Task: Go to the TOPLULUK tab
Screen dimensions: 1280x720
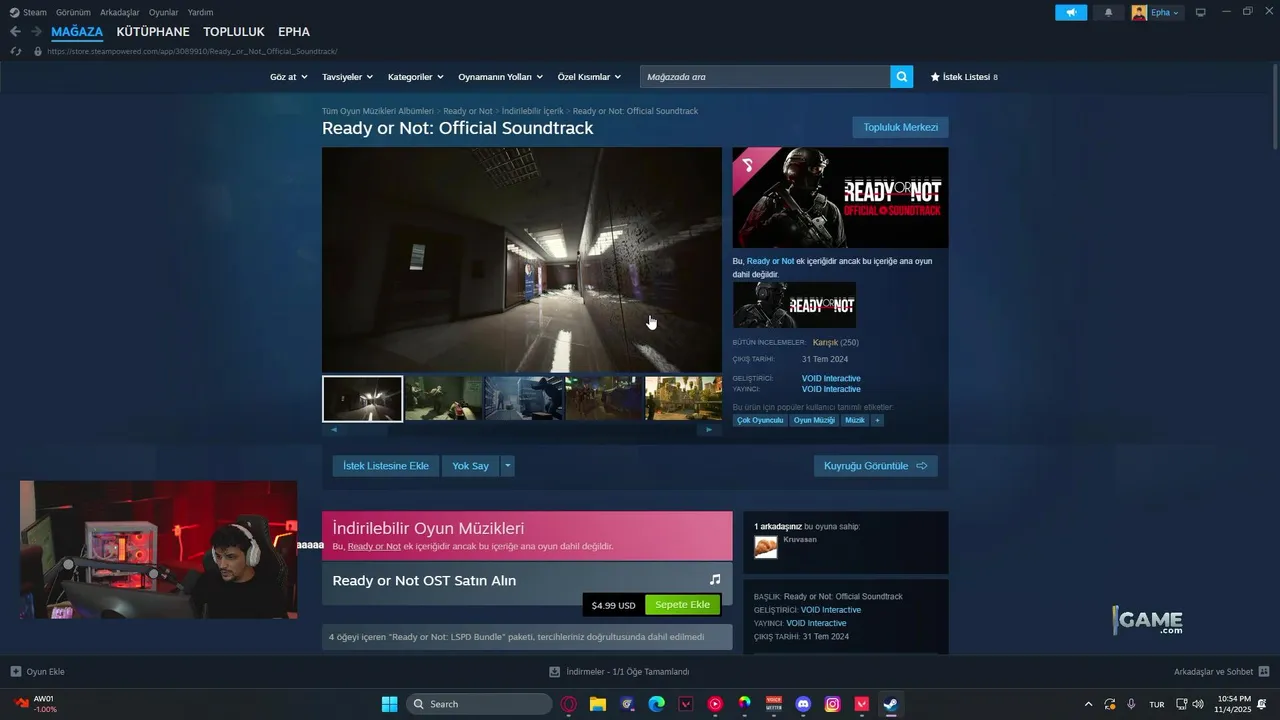Action: click(x=234, y=32)
